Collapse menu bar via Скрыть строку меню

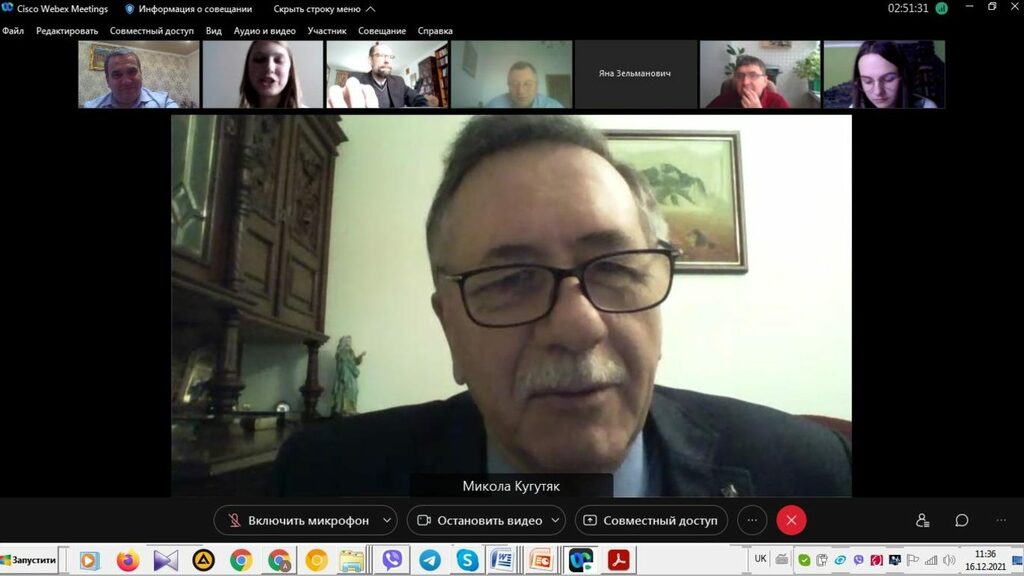click(x=323, y=9)
